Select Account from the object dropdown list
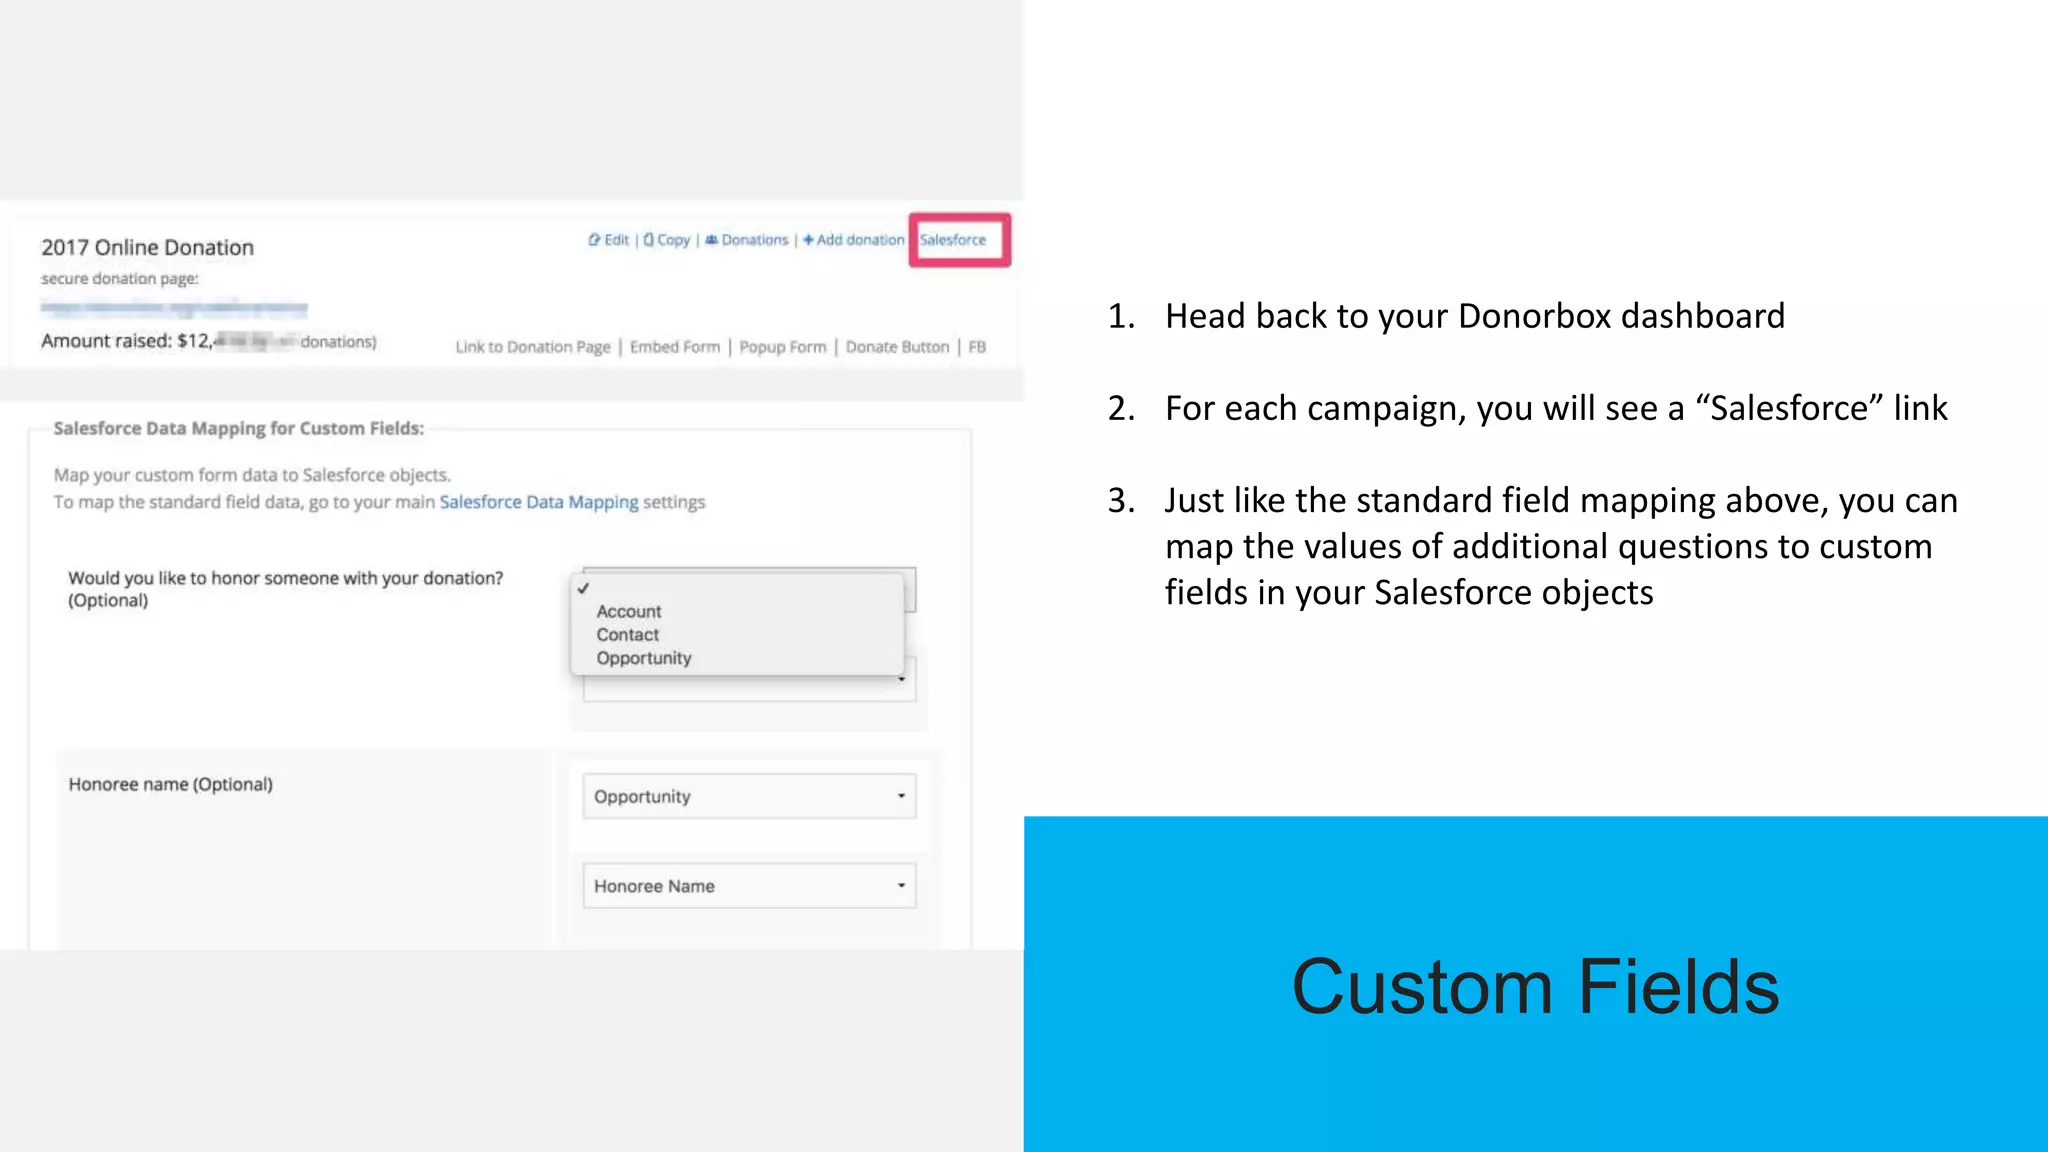The image size is (2048, 1152). 629,611
